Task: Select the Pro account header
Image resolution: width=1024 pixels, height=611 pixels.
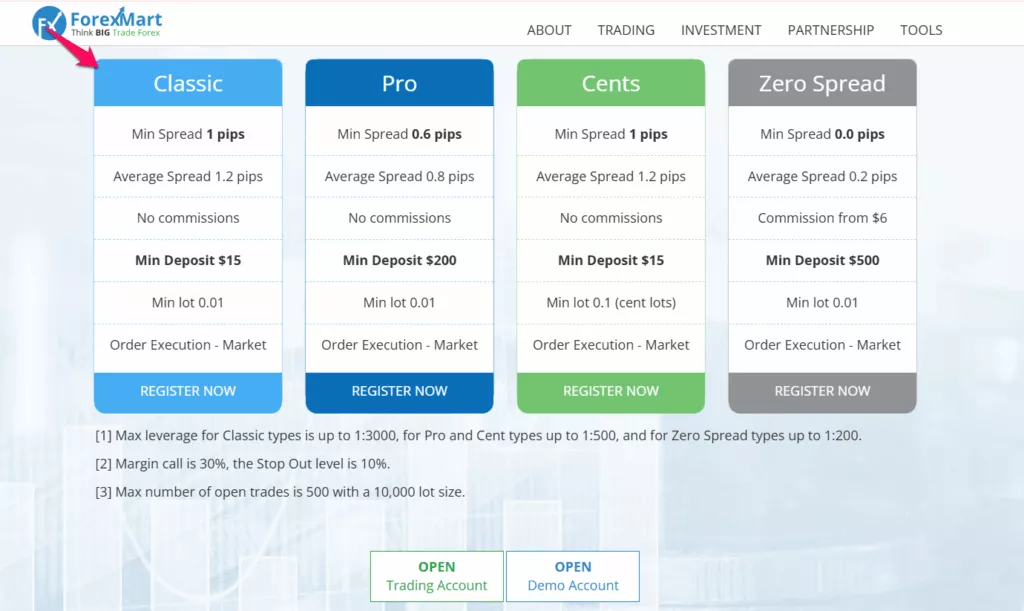Action: coord(400,83)
